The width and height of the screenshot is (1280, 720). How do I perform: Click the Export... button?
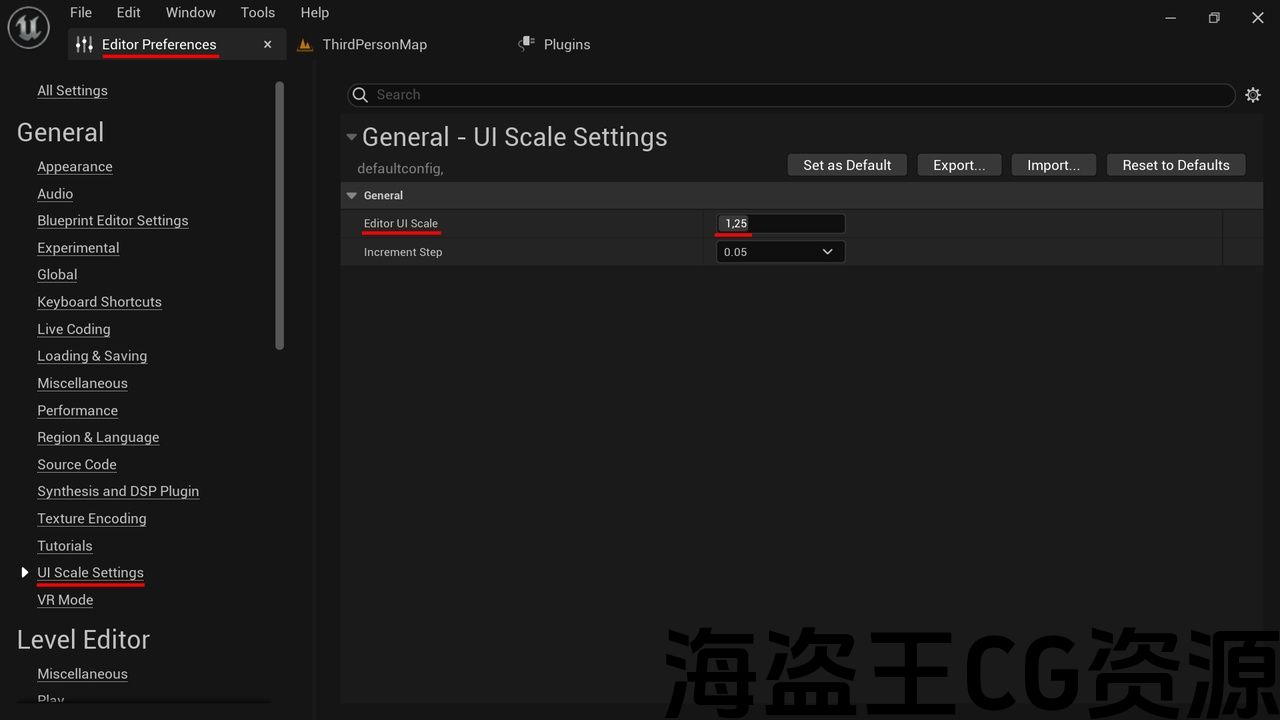[958, 165]
